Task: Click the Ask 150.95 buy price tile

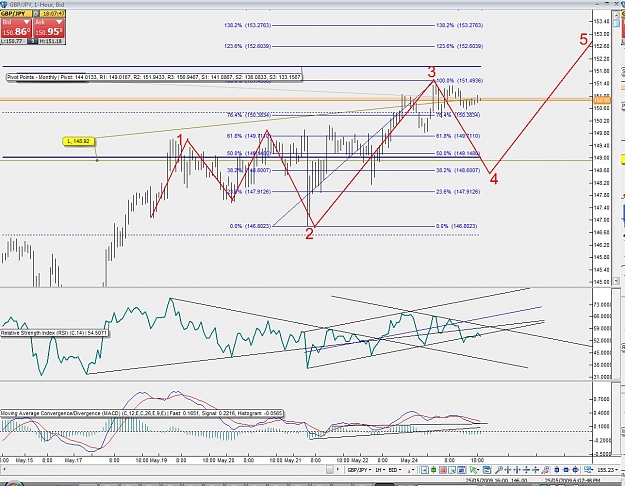Action: [49, 28]
